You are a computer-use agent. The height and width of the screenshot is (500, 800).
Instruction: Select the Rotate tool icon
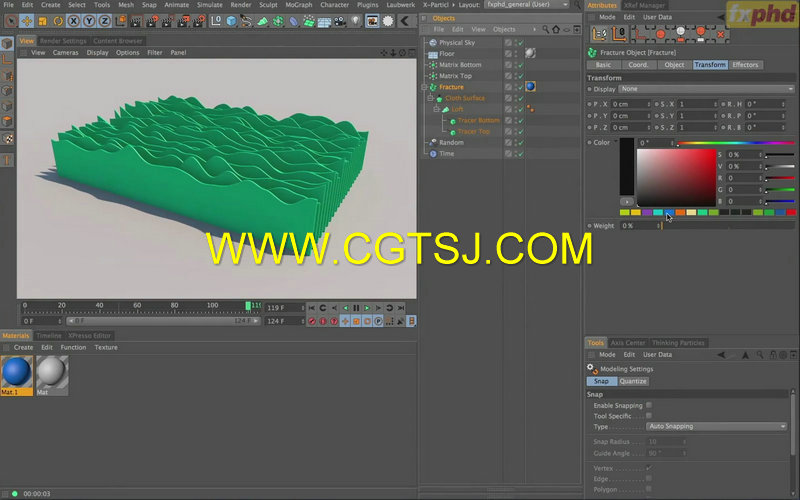tap(58, 21)
